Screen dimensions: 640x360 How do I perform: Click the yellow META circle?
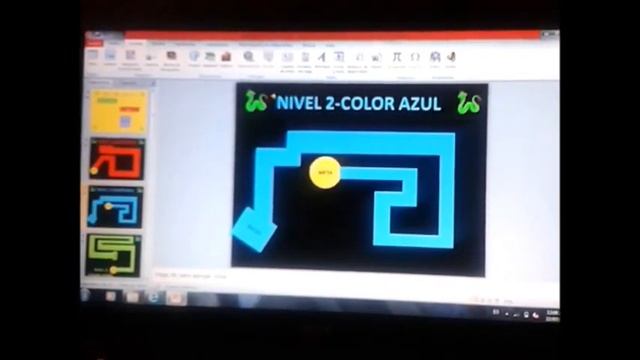325,173
